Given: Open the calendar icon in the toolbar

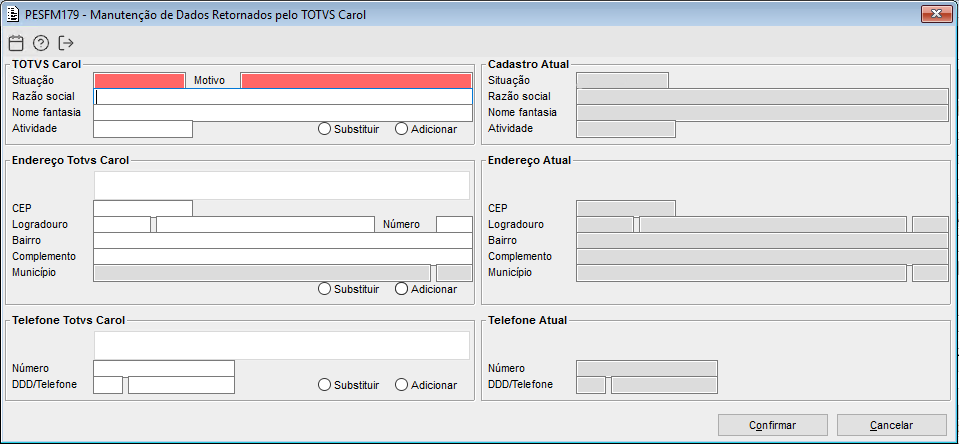Looking at the screenshot, I should tap(17, 43).
